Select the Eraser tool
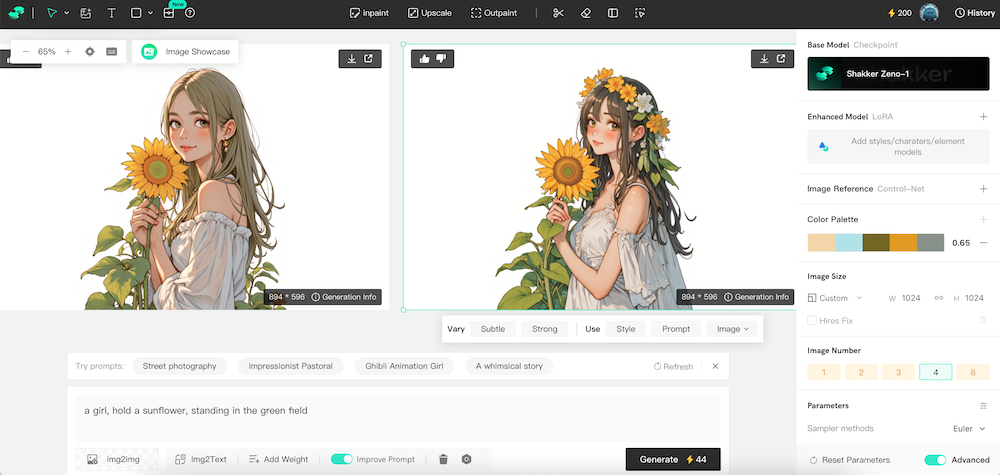The width and height of the screenshot is (1000, 475). coord(586,13)
